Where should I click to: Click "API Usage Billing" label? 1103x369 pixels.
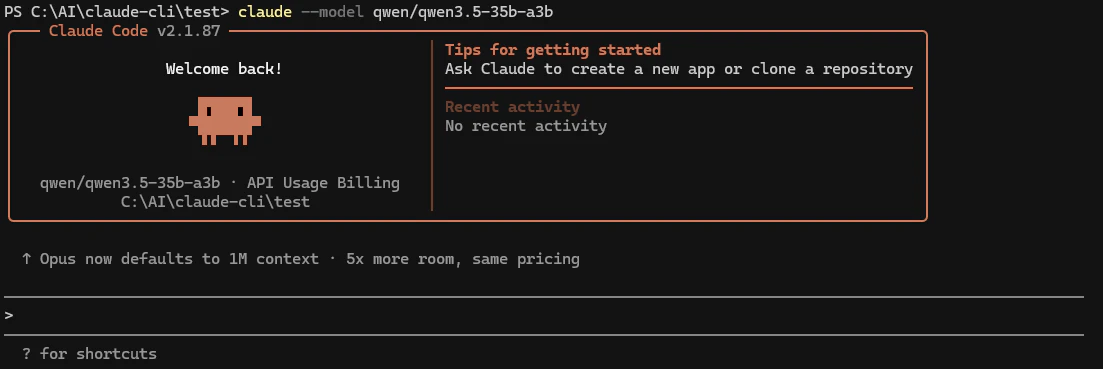click(324, 183)
